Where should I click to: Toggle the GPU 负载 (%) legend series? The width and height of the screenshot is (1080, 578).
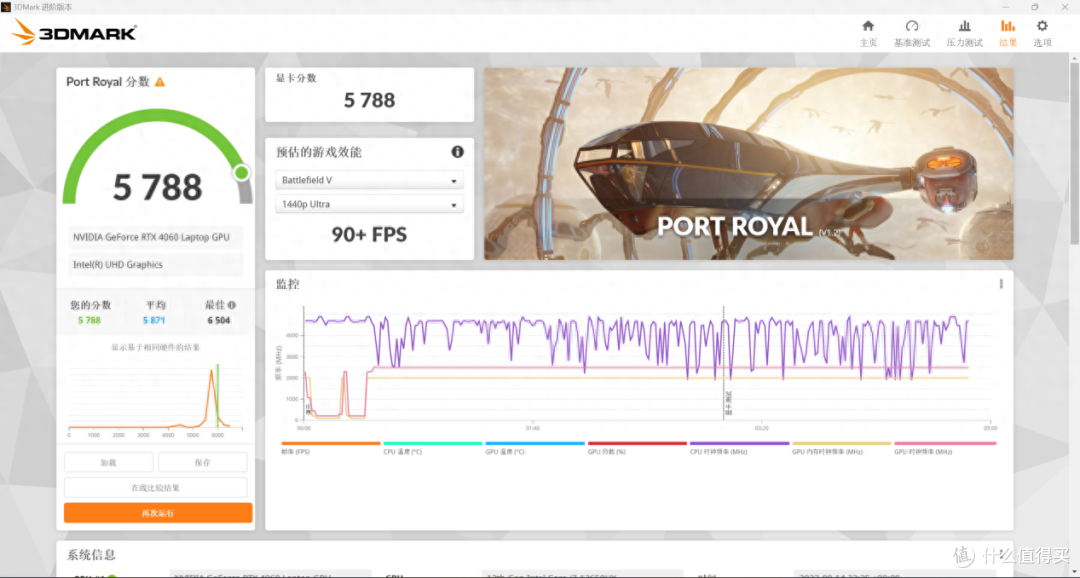coord(637,448)
